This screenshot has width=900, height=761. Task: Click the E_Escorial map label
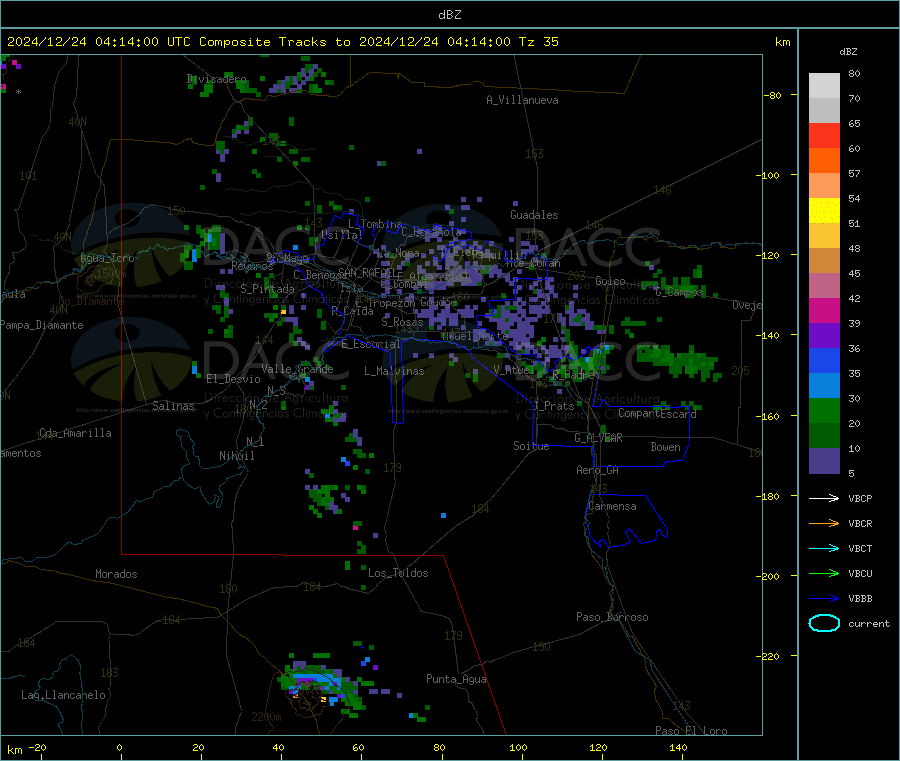[x=370, y=344]
